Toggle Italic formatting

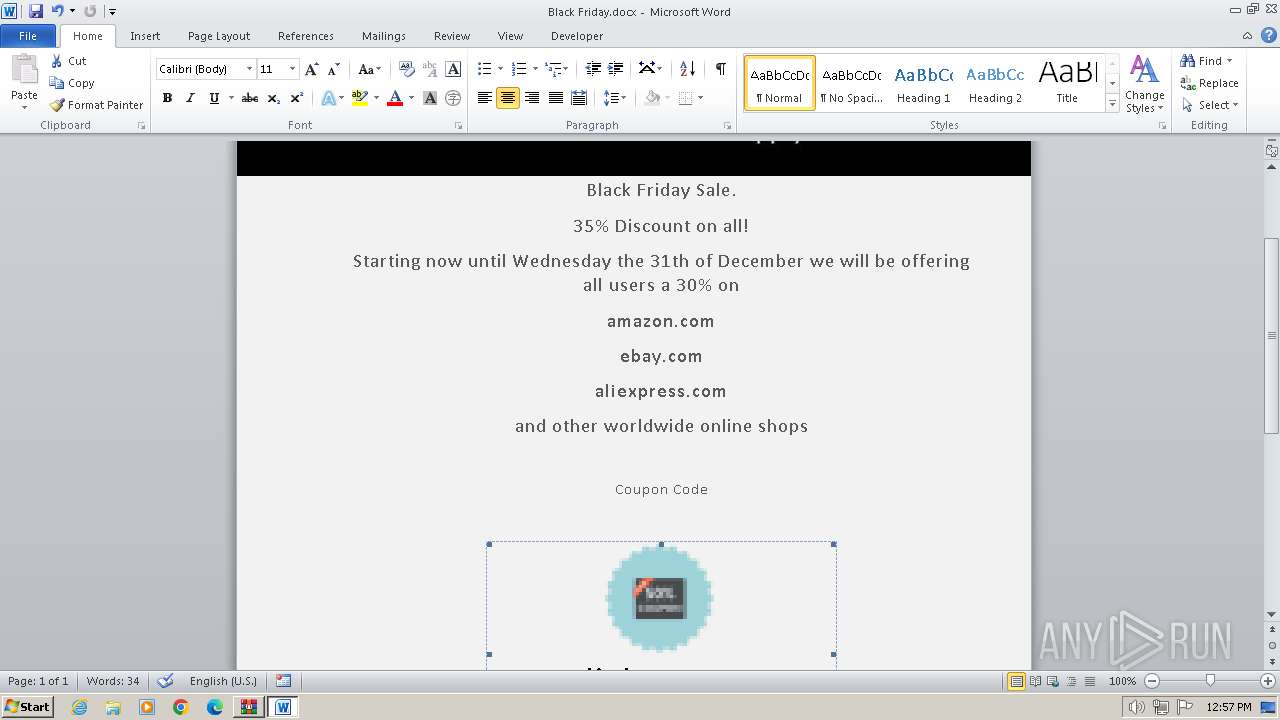(x=190, y=98)
